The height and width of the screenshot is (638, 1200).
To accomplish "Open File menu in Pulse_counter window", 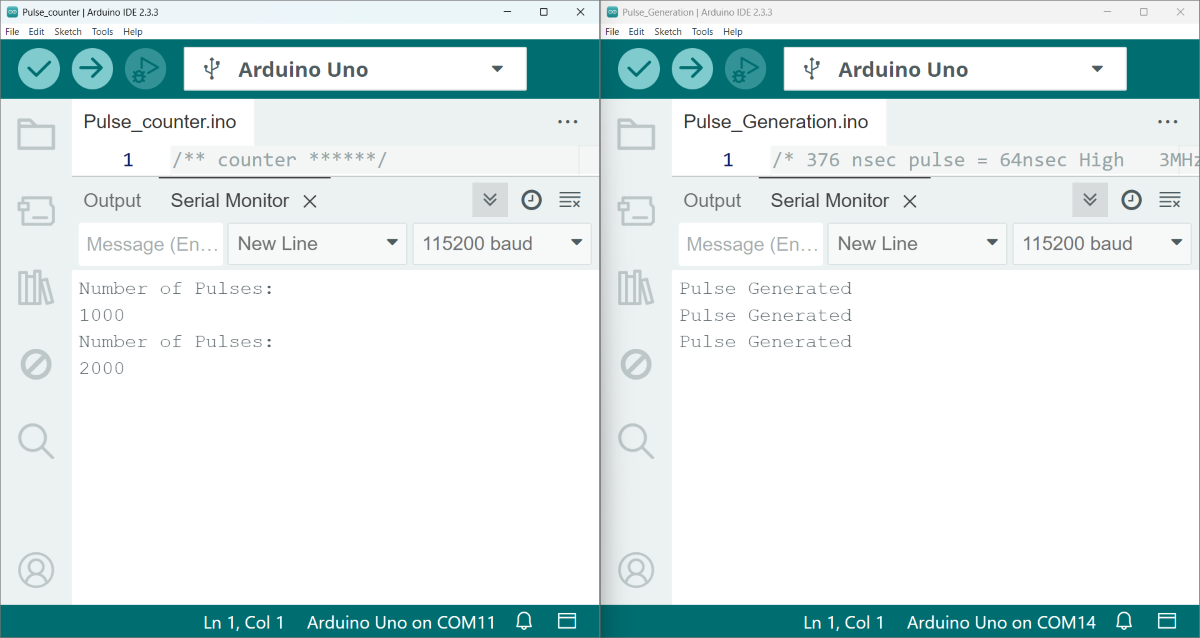I will (x=12, y=32).
